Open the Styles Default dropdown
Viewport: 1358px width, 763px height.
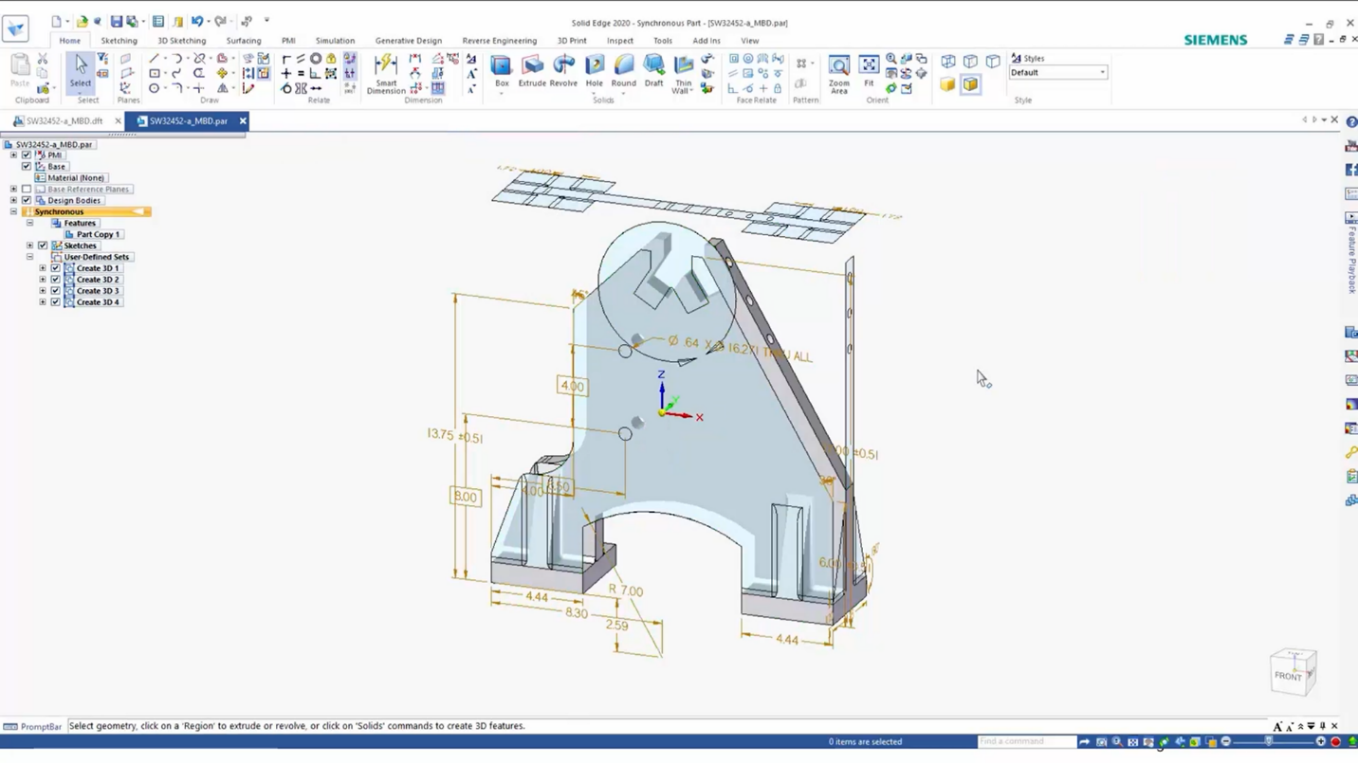[1102, 72]
